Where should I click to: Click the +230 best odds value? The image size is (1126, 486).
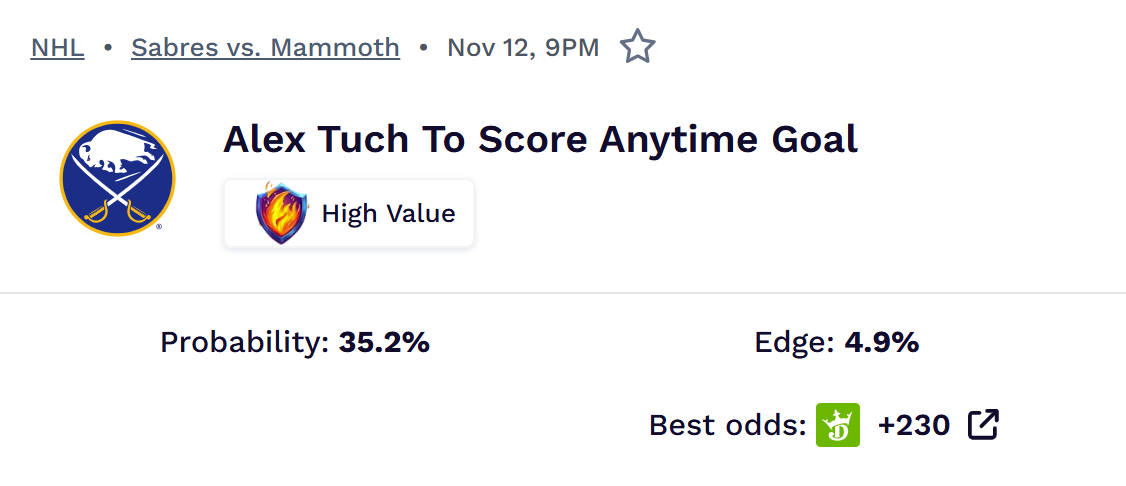913,425
